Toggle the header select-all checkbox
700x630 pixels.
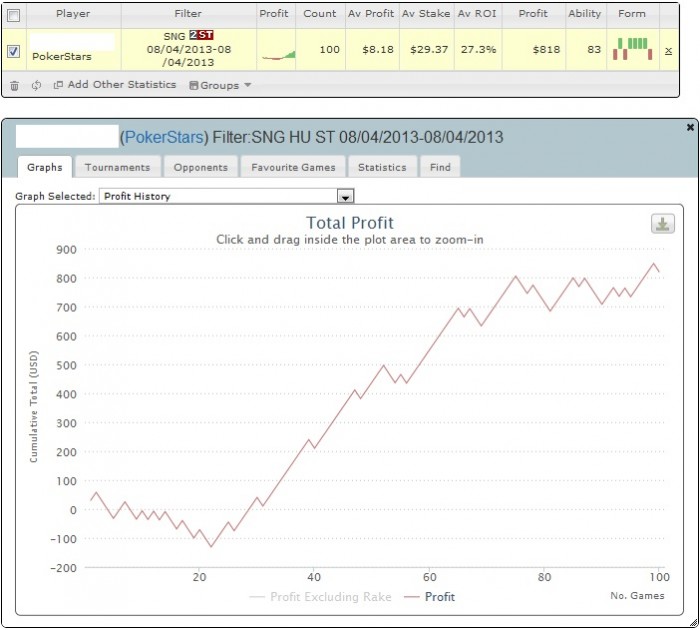14,16
